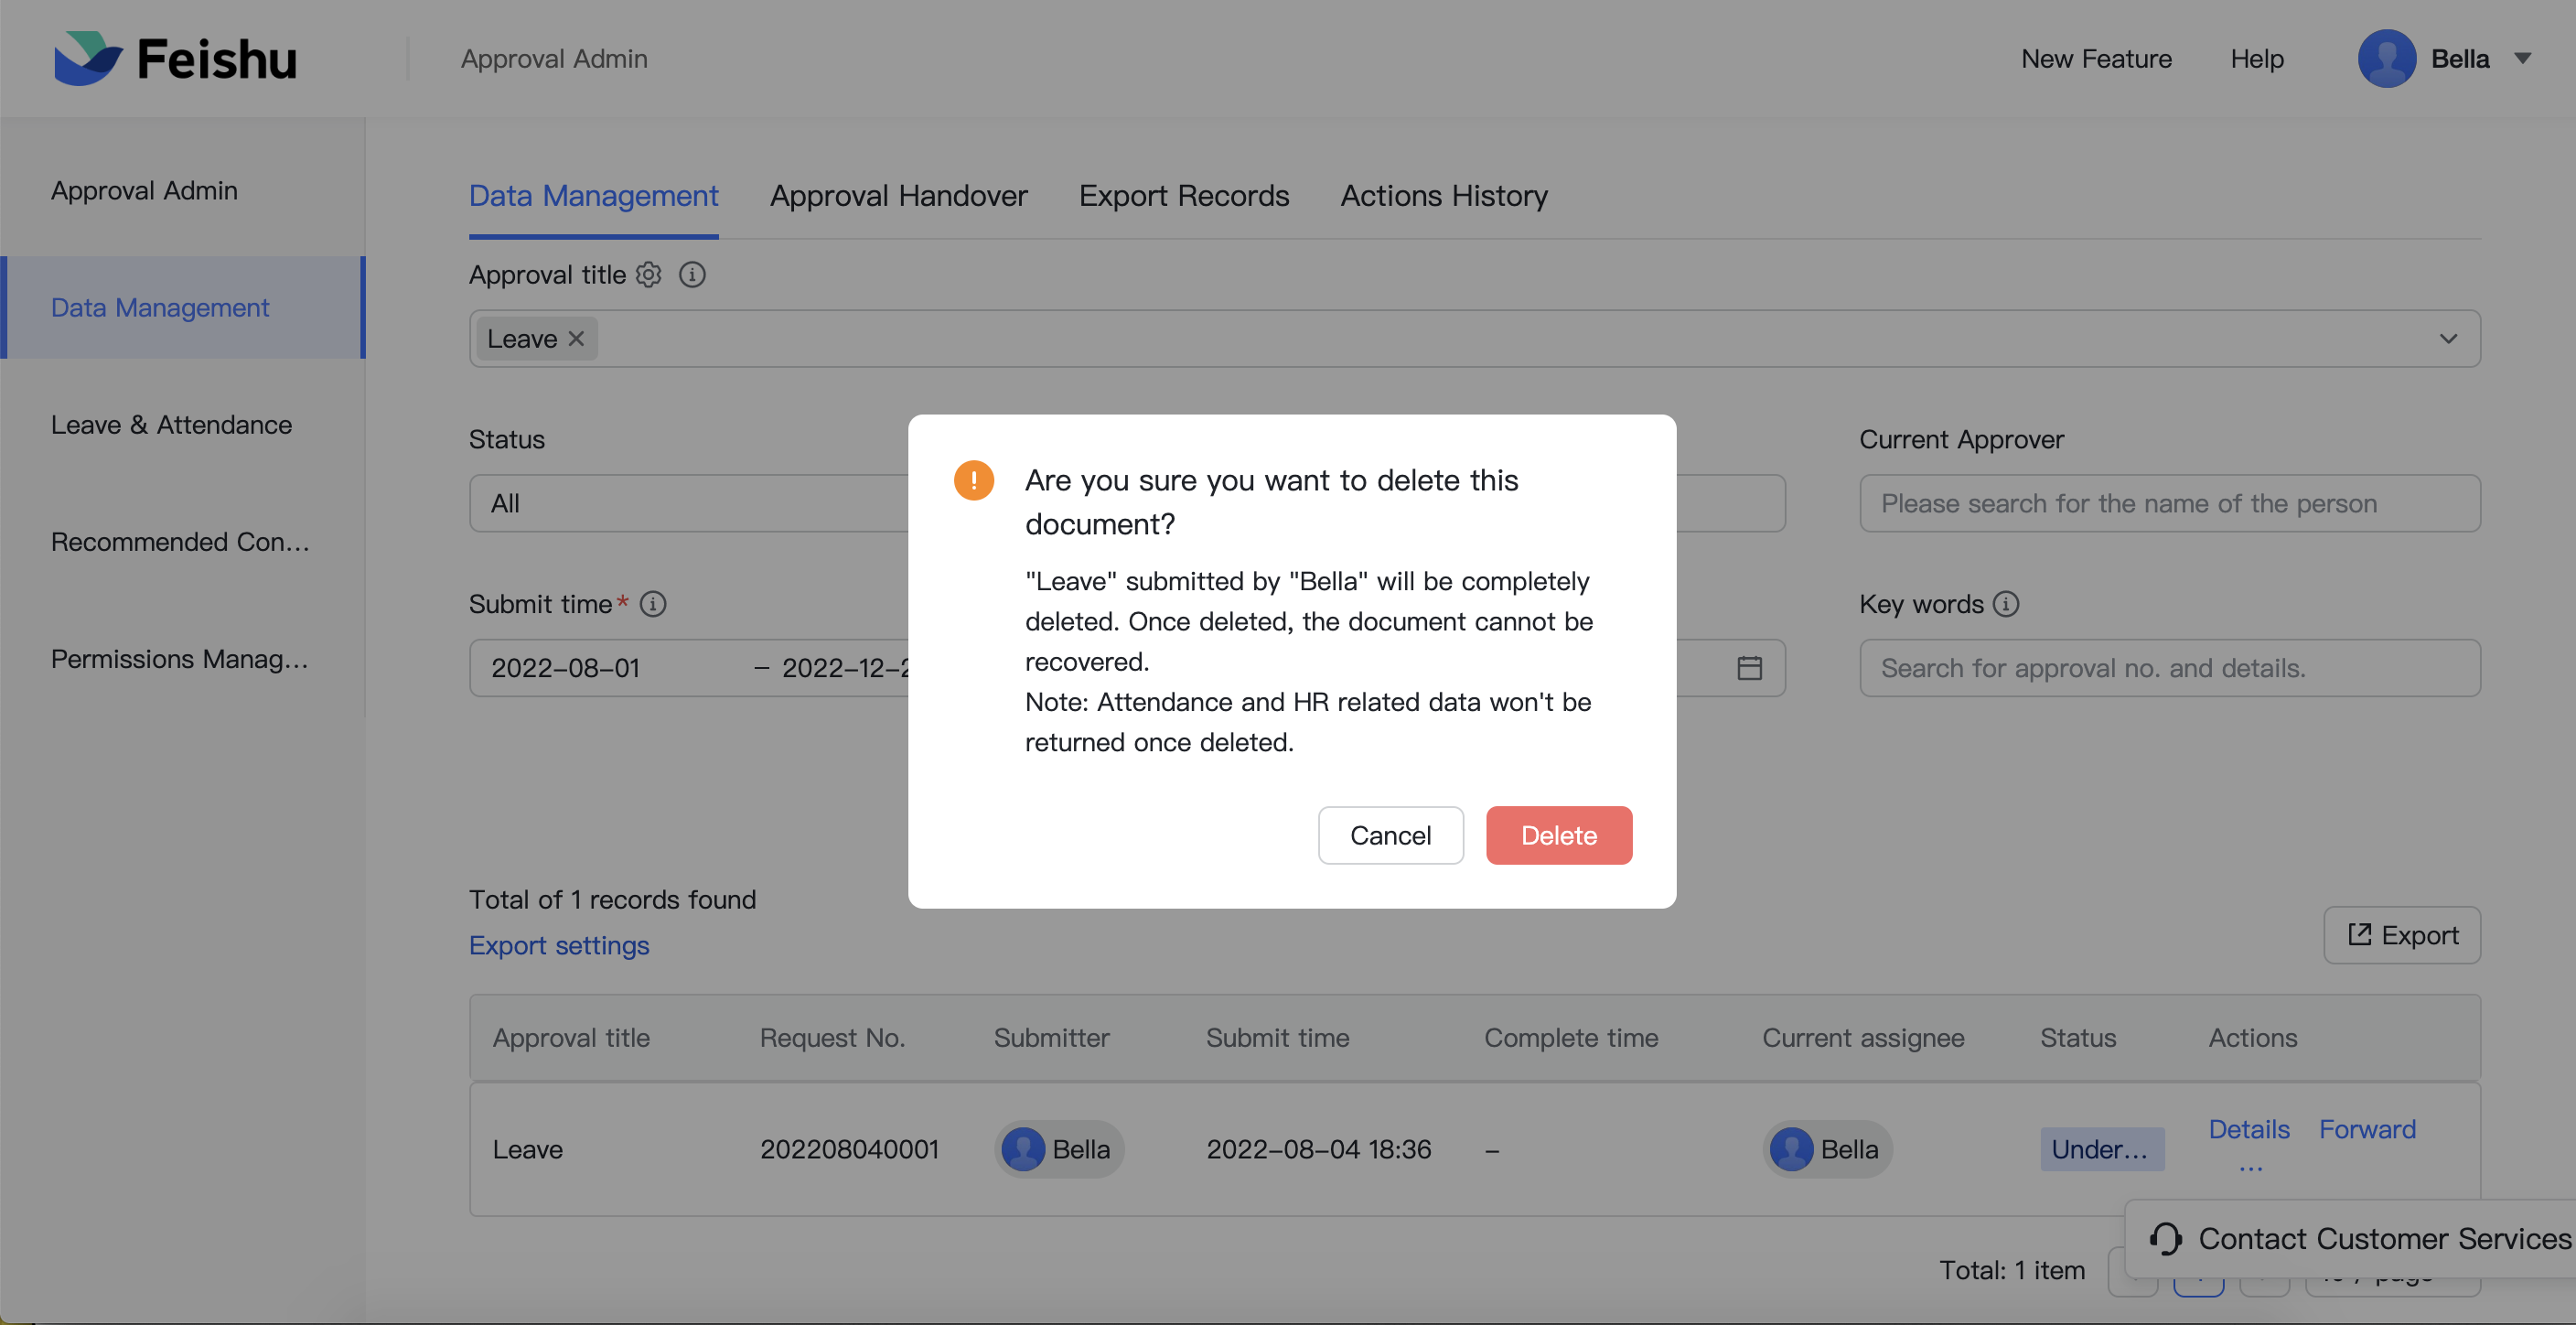2576x1325 pixels.
Task: Click the Export icon above the table
Action: (x=2359, y=935)
